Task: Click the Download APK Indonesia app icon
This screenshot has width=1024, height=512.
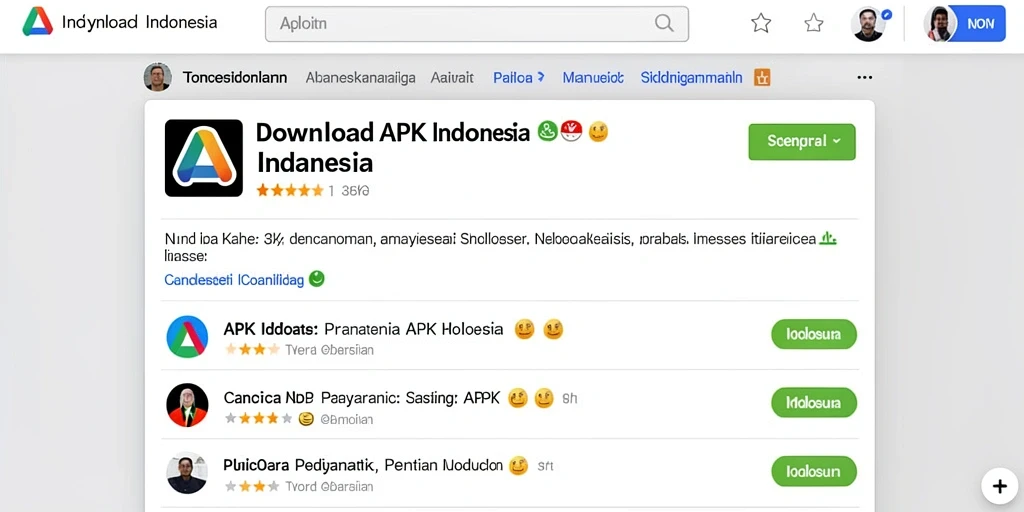Action: point(204,158)
